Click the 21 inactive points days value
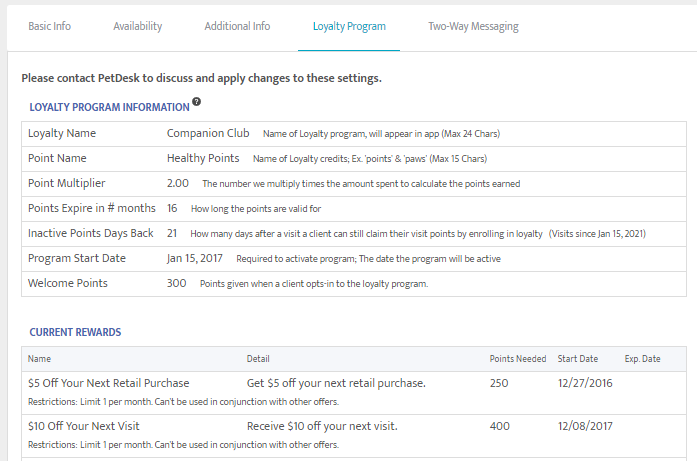697x461 pixels. [172, 233]
